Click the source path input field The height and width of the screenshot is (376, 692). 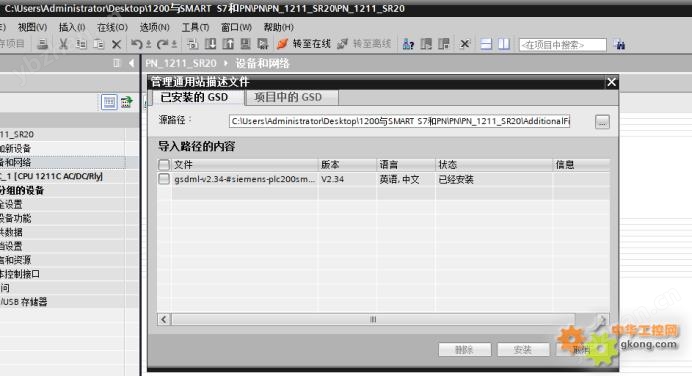(x=399, y=121)
